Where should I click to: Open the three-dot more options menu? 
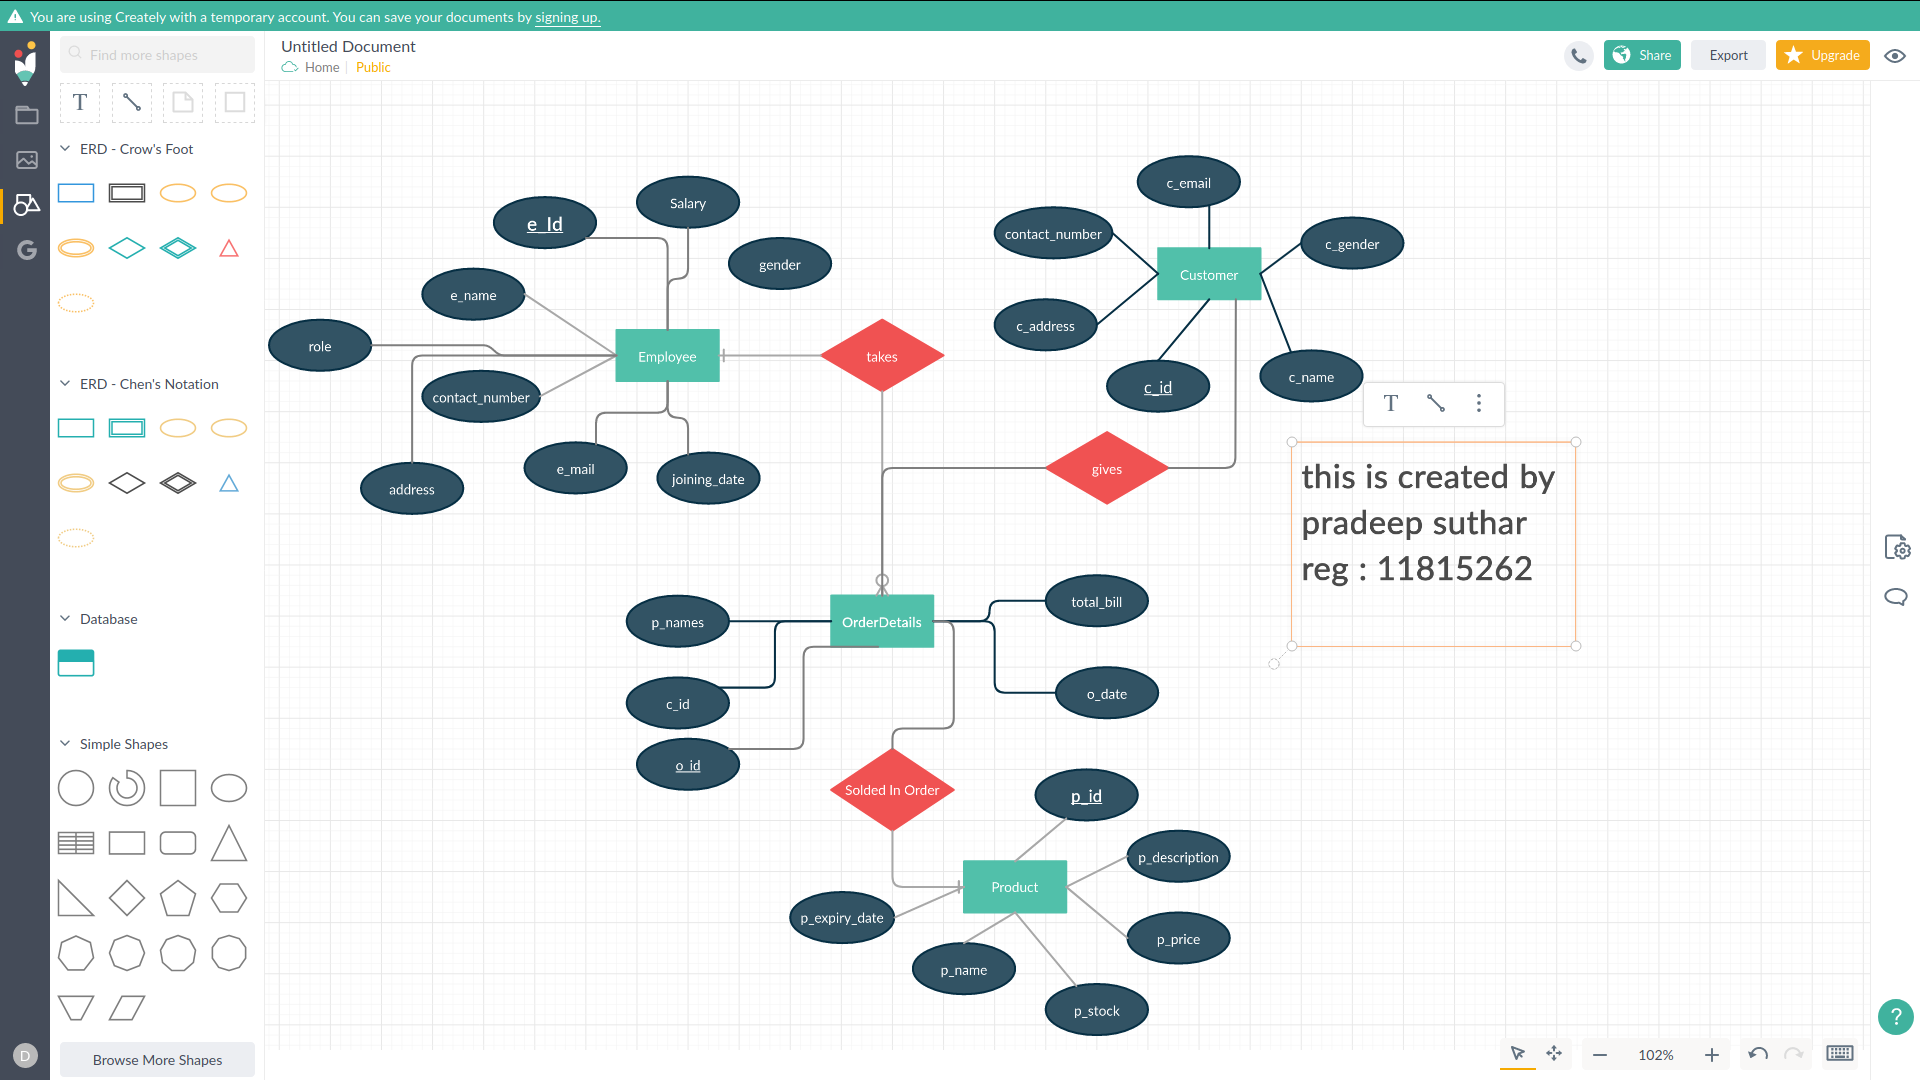pyautogui.click(x=1479, y=403)
